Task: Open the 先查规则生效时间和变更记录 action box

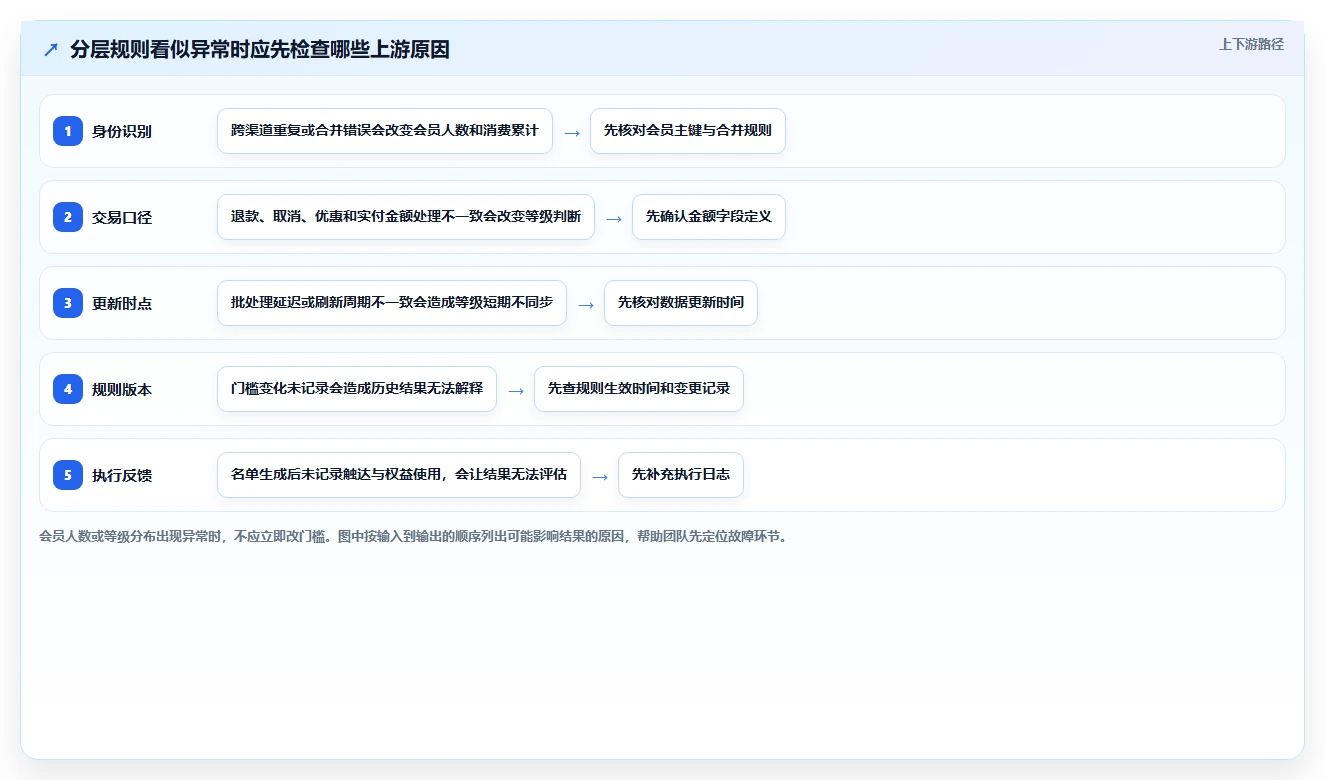Action: pyautogui.click(x=639, y=389)
